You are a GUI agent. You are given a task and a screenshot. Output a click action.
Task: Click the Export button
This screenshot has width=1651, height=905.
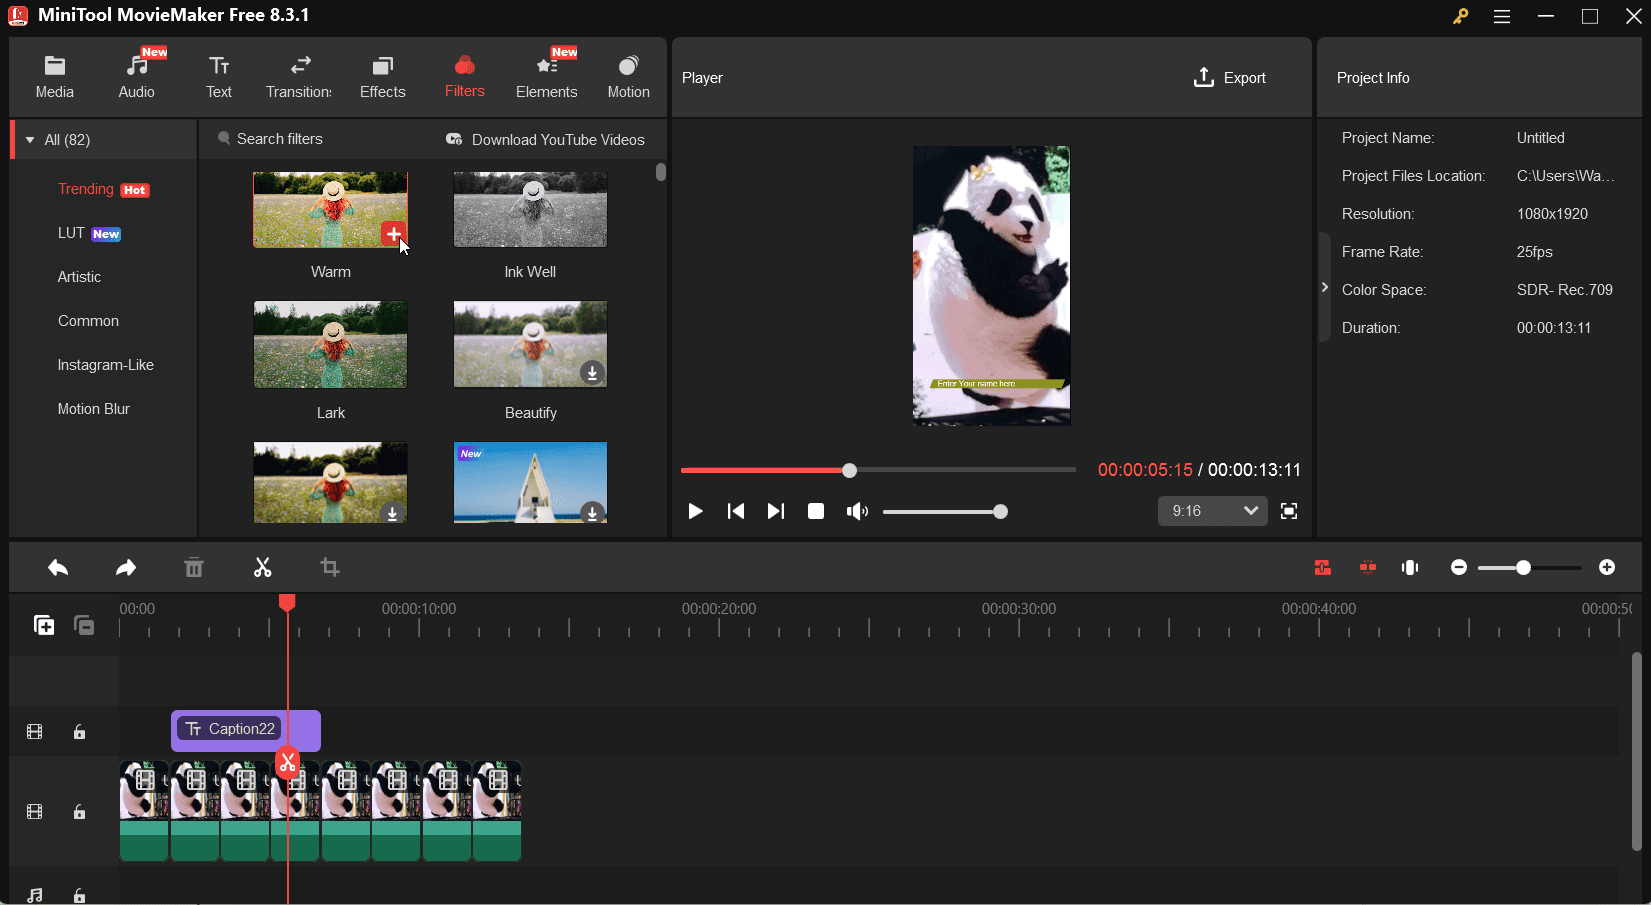pyautogui.click(x=1230, y=77)
